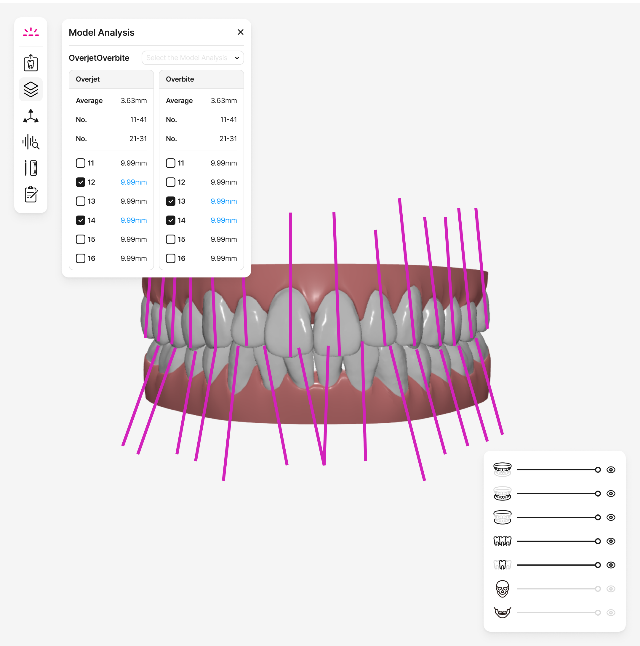Check tooth 11 in Overjet column
Image resolution: width=640 pixels, height=646 pixels.
pos(80,163)
